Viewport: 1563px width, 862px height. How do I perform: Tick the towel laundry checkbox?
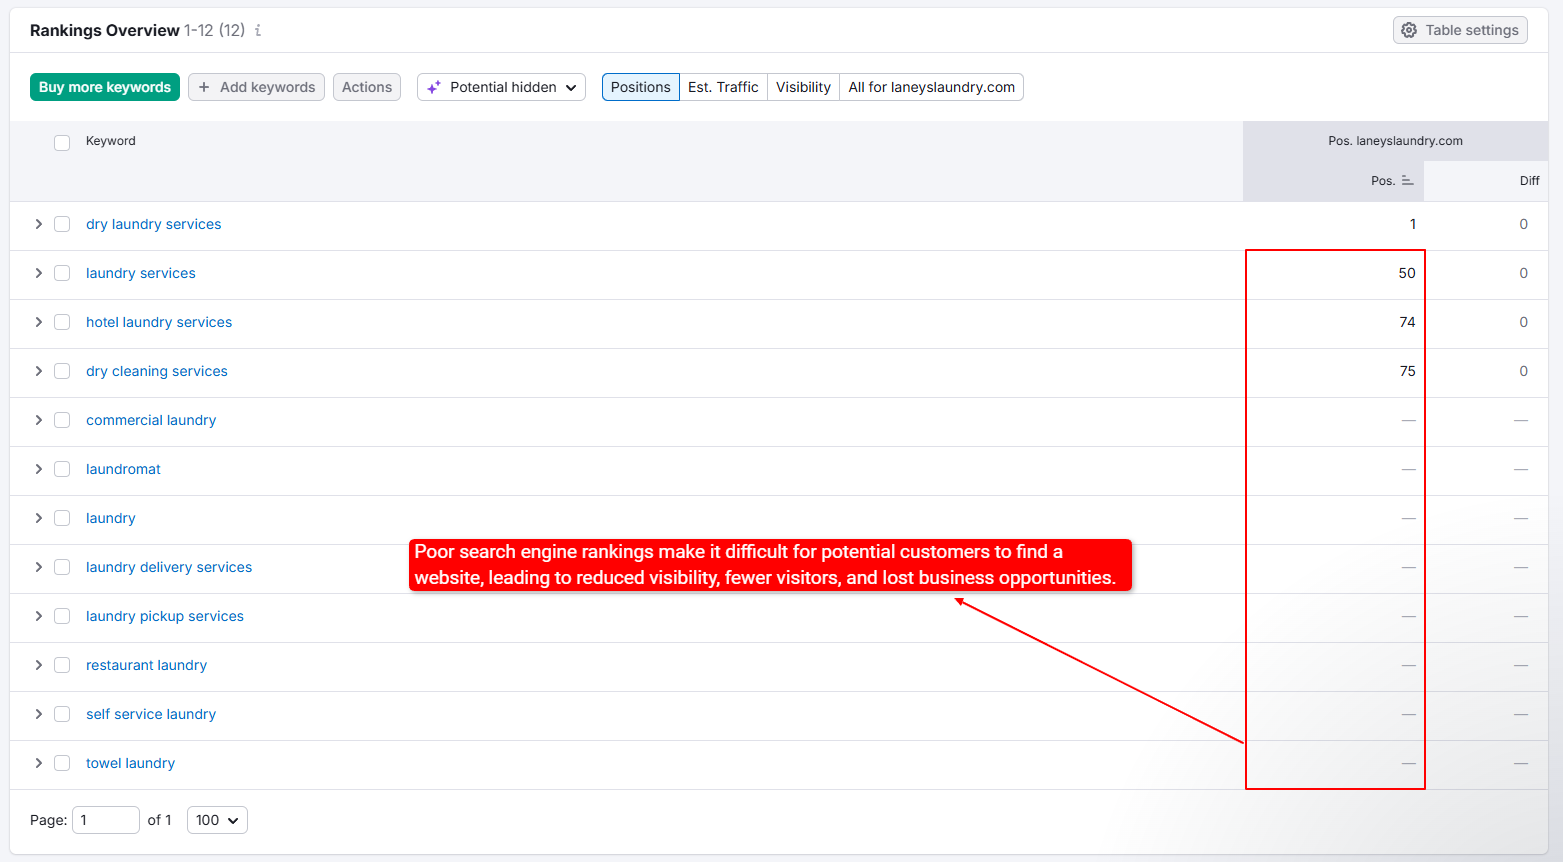62,763
